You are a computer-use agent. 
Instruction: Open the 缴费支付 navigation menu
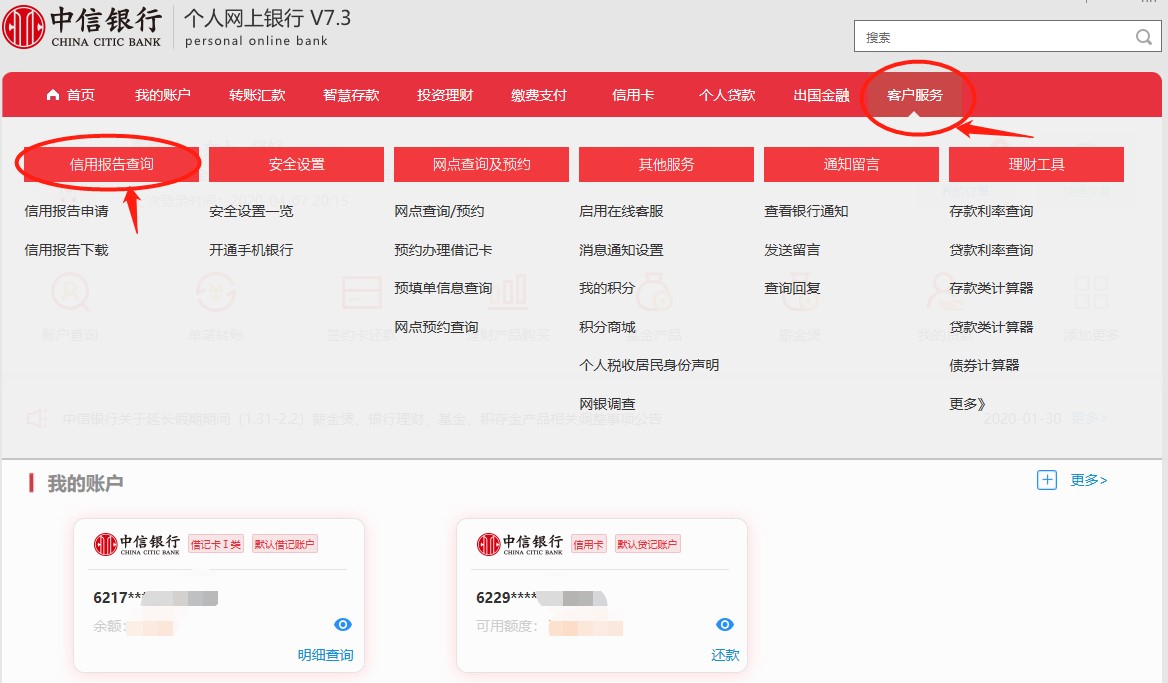tap(539, 95)
